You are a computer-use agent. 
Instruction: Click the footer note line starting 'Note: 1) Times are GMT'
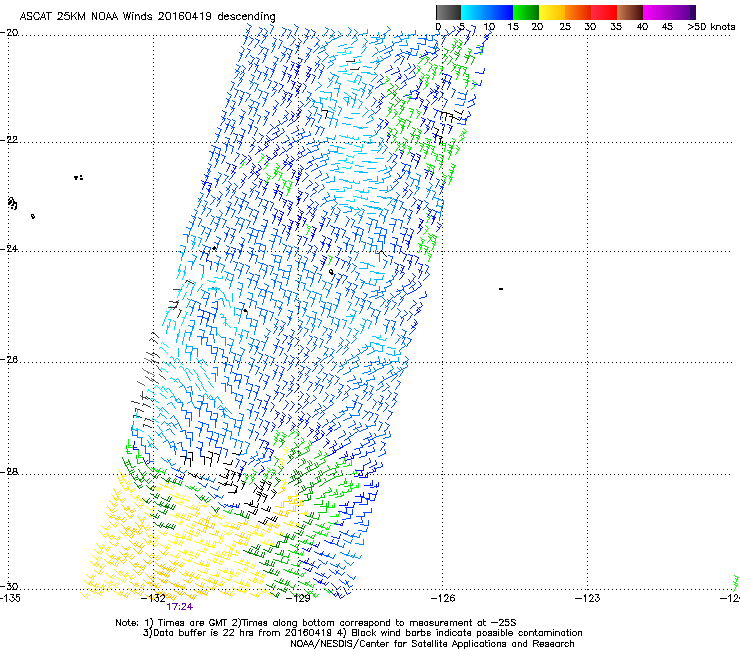coord(316,623)
